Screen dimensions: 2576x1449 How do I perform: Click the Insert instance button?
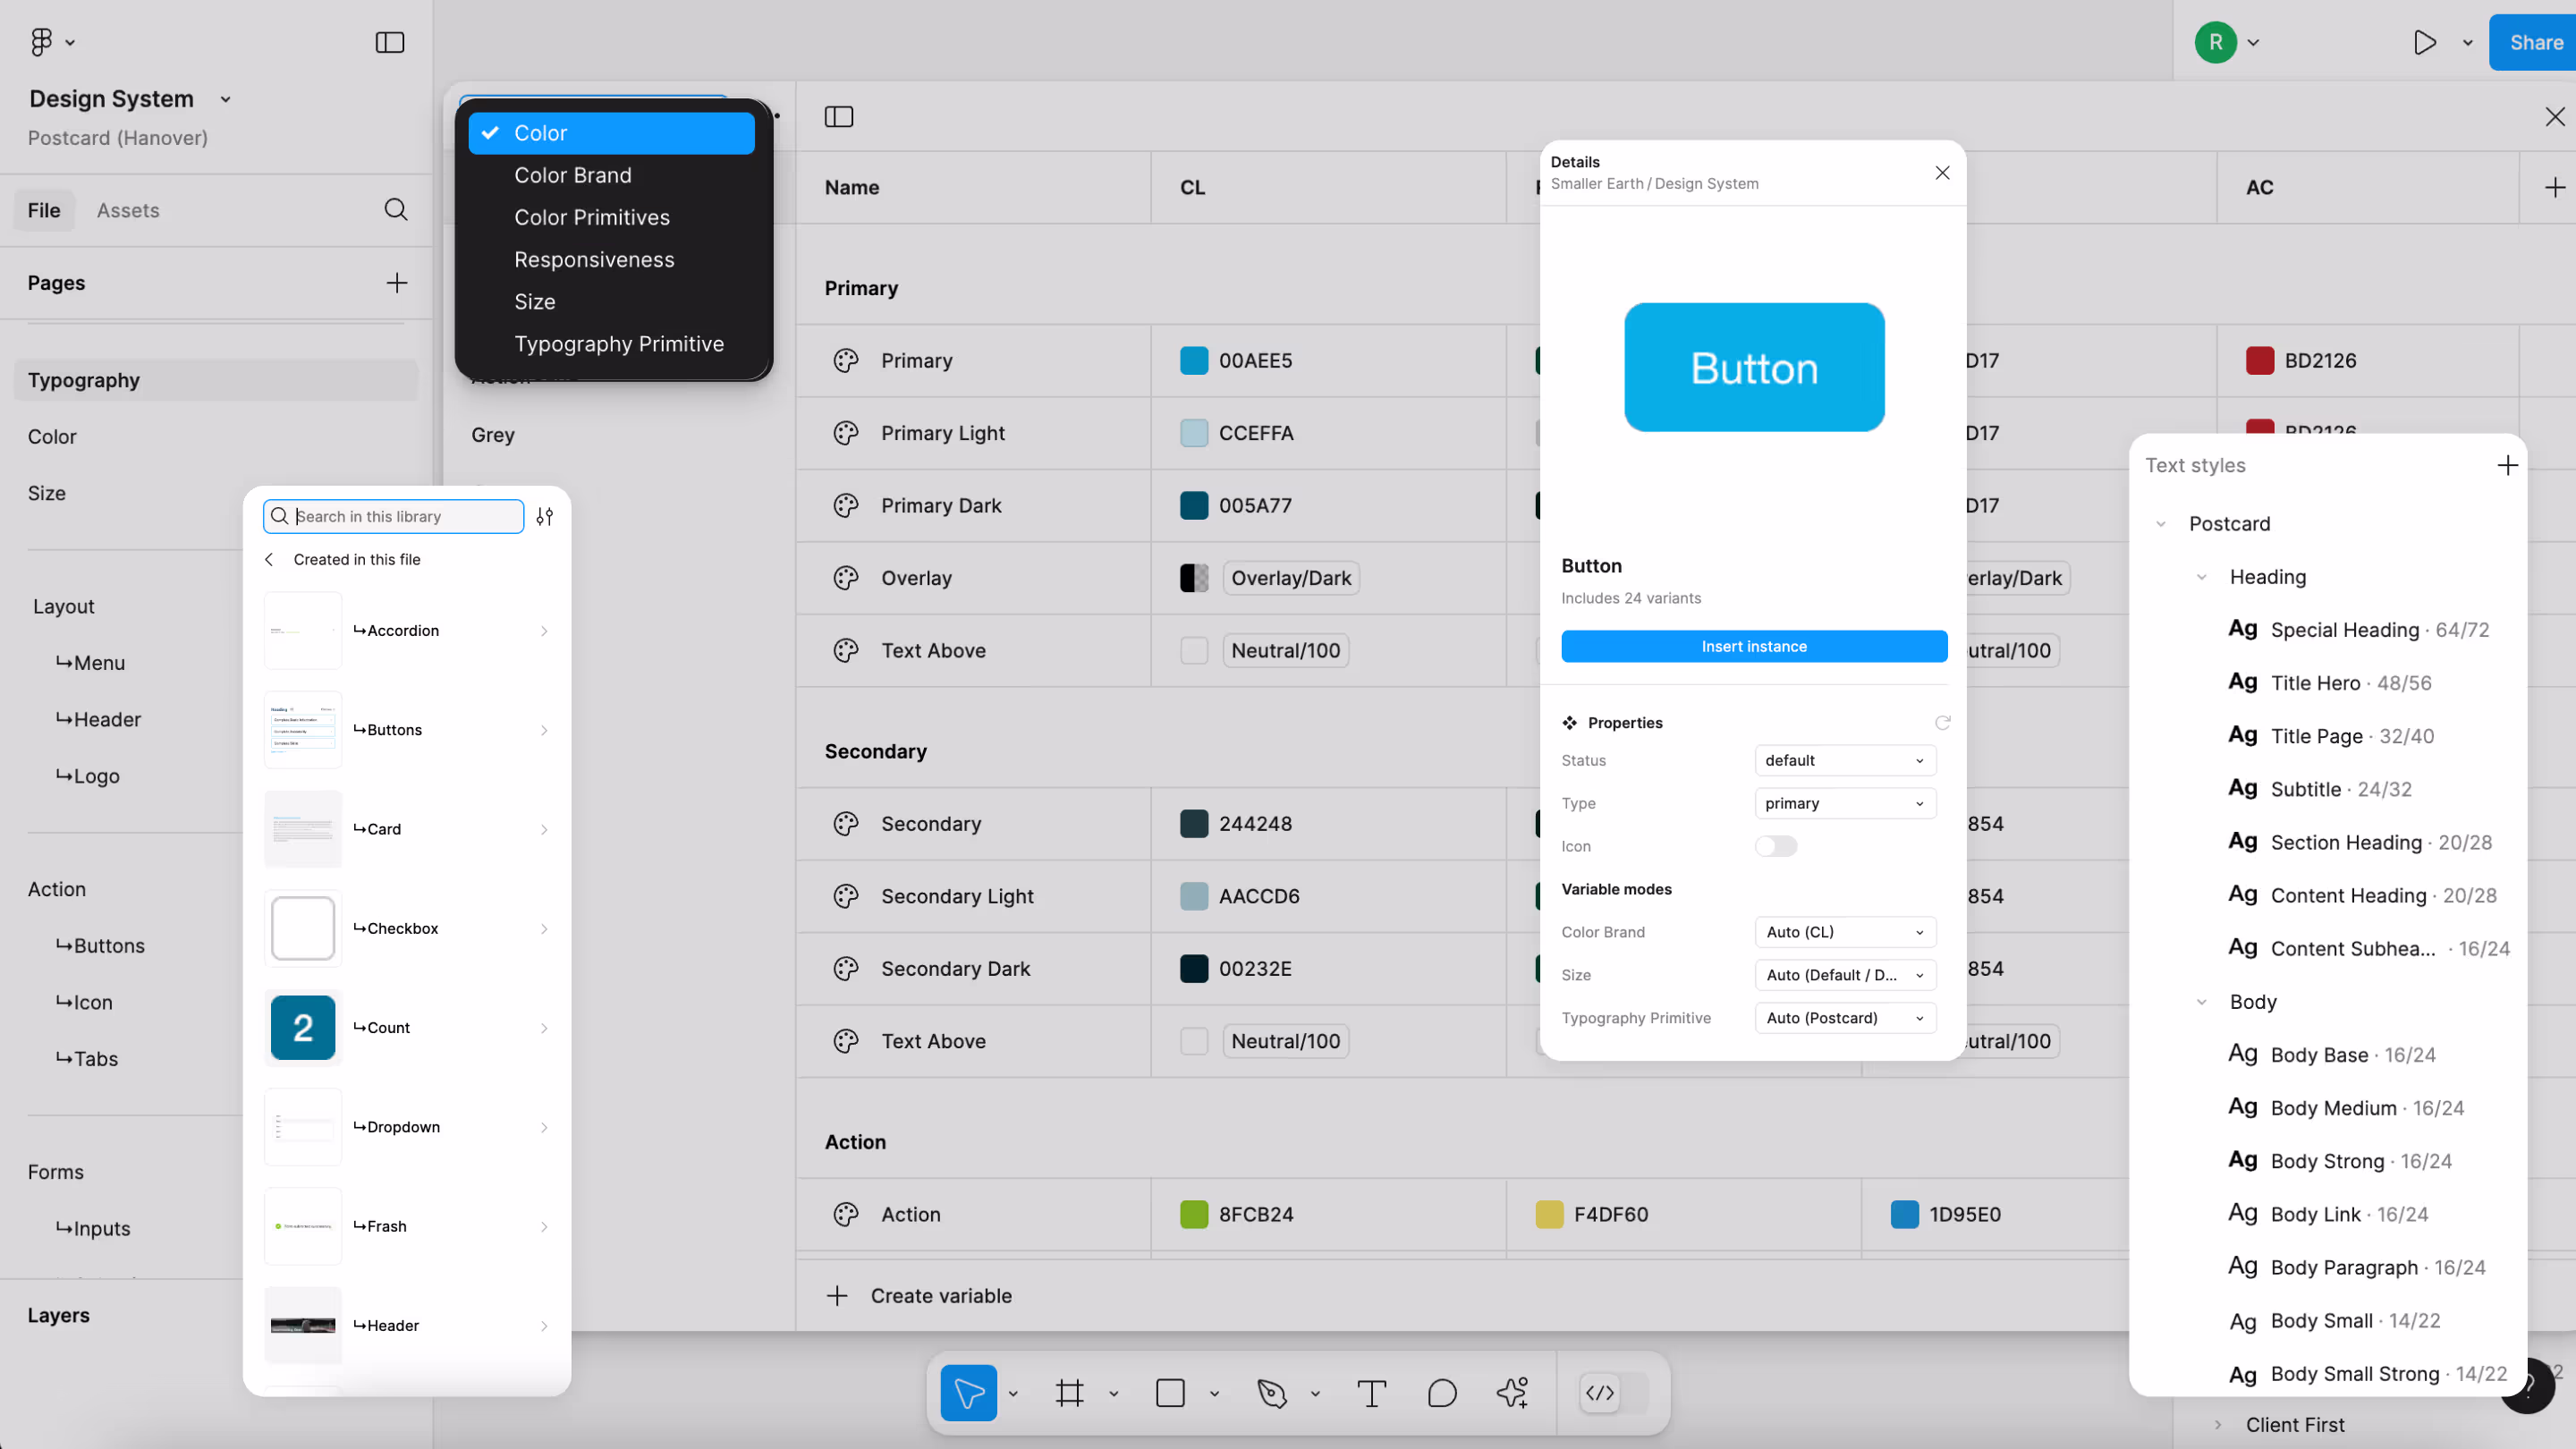coord(1753,646)
